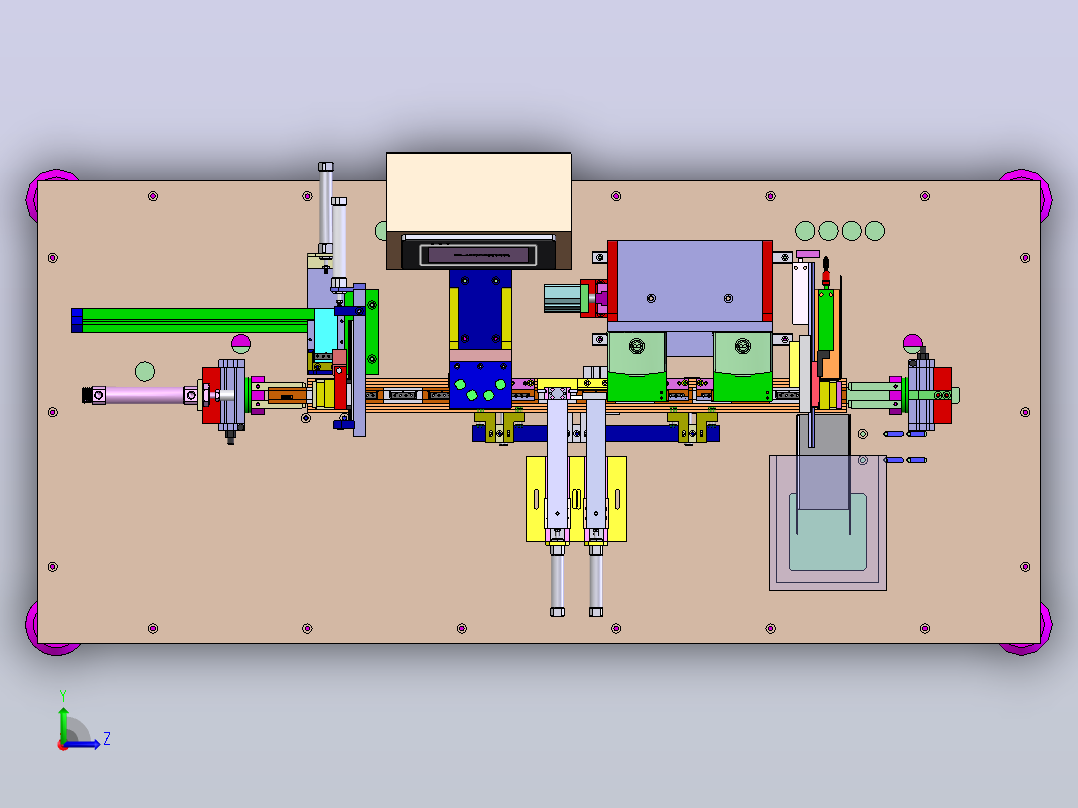Screen dimensions: 1078x808
Task: Select the cream-colored box at top center
Action: pos(478,192)
